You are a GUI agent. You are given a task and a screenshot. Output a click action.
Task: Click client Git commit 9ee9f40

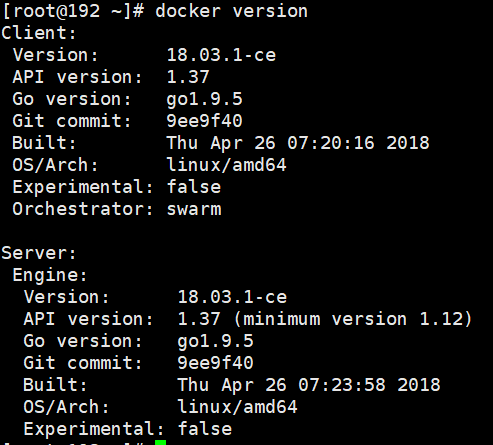(204, 121)
